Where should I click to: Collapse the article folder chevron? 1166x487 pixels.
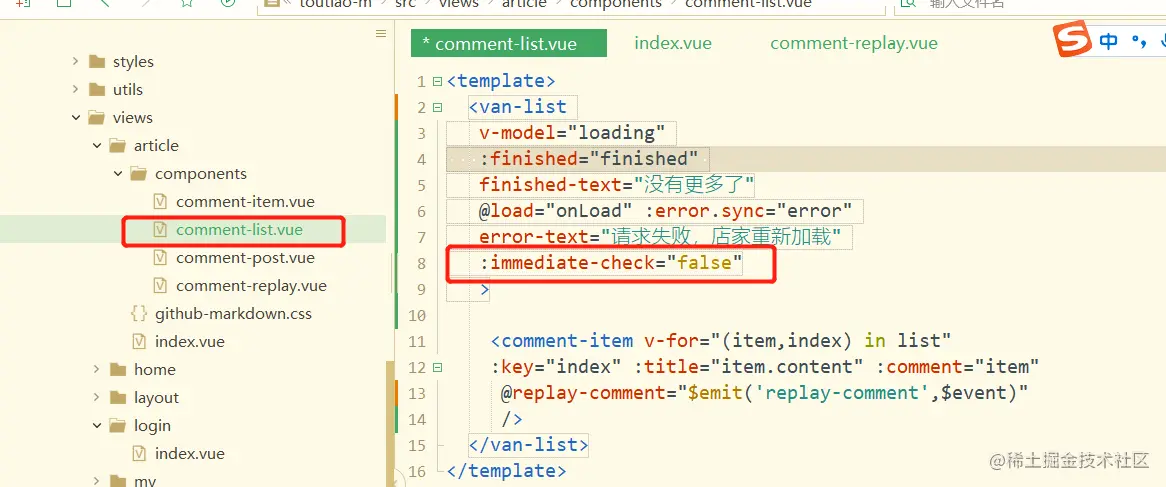tap(97, 146)
